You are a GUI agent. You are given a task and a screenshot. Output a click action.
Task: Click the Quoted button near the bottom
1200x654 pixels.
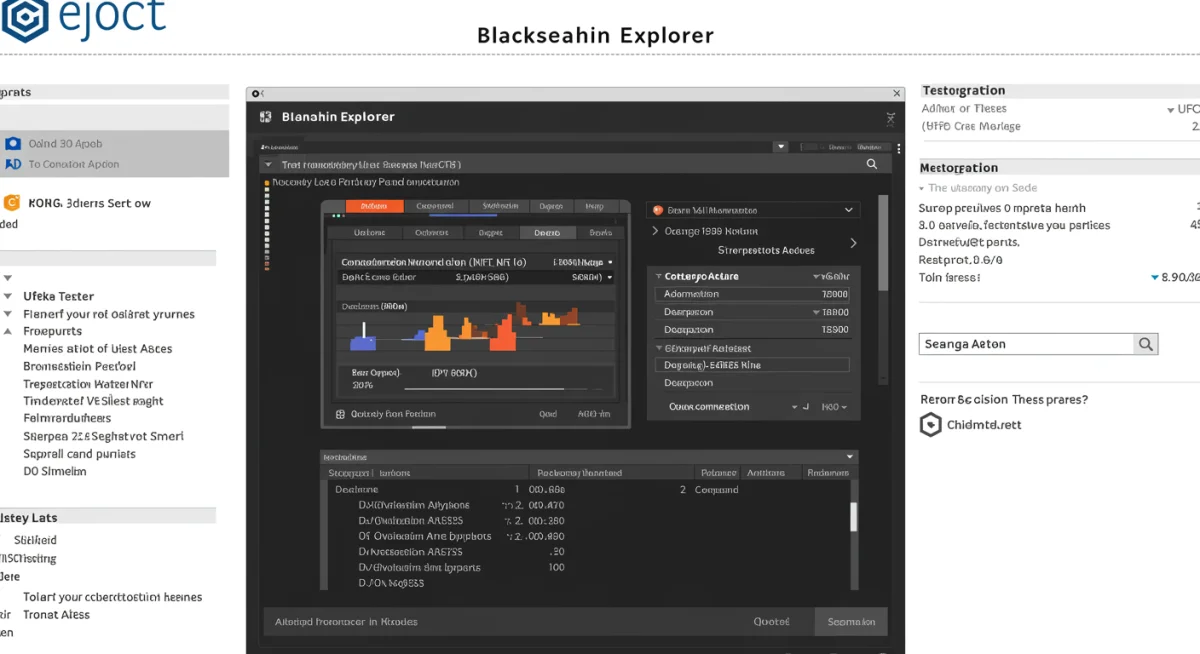tap(771, 621)
